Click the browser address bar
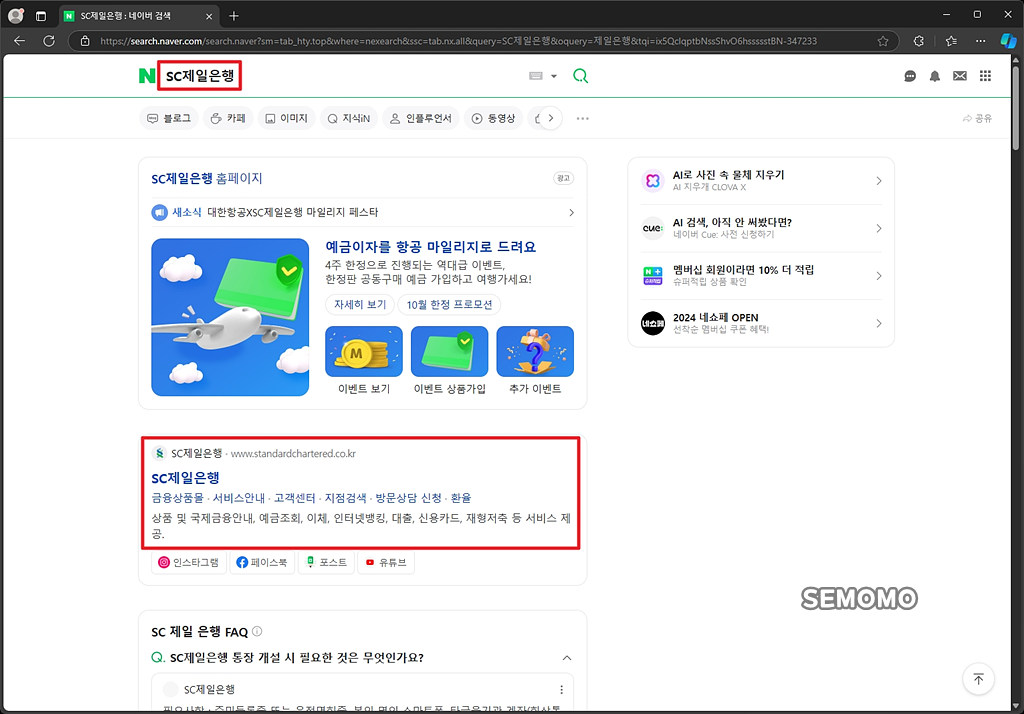This screenshot has height=714, width=1024. tap(483, 41)
